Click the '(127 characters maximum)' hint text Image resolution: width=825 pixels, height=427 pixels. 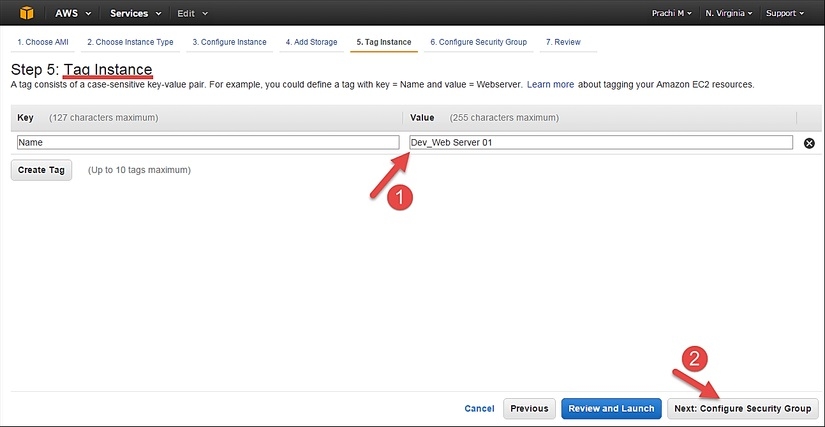103,118
